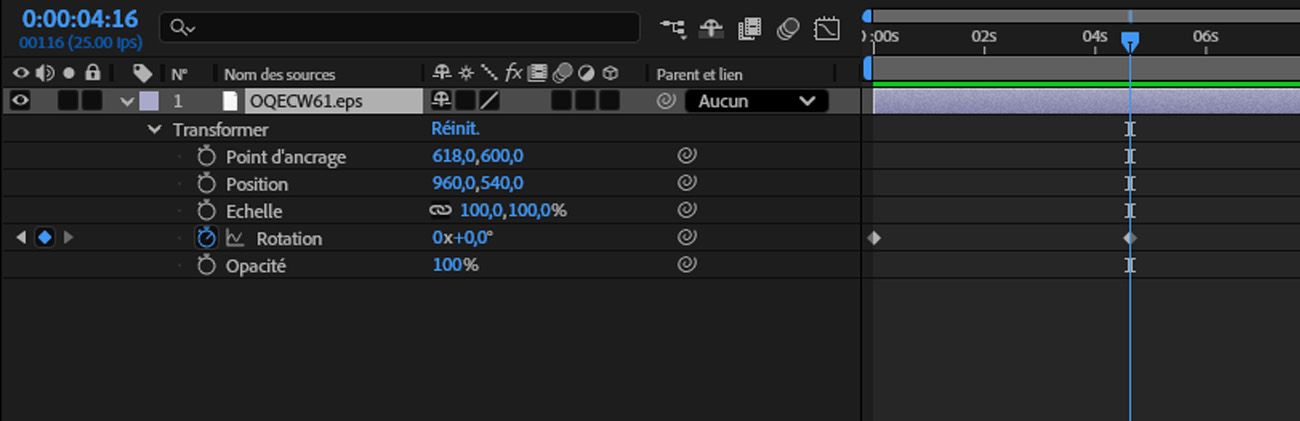Click the Adjustment layer column header icon

[586, 73]
